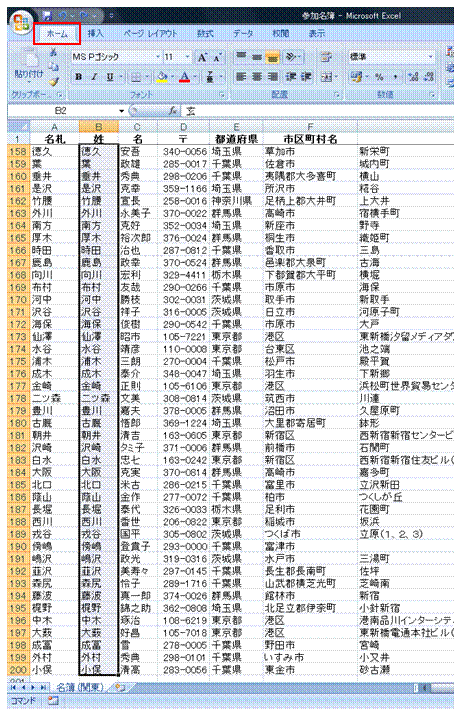Image resolution: width=461 pixels, height=716 pixels.
Task: Click the Name Box showing B2
Action: 66,111
